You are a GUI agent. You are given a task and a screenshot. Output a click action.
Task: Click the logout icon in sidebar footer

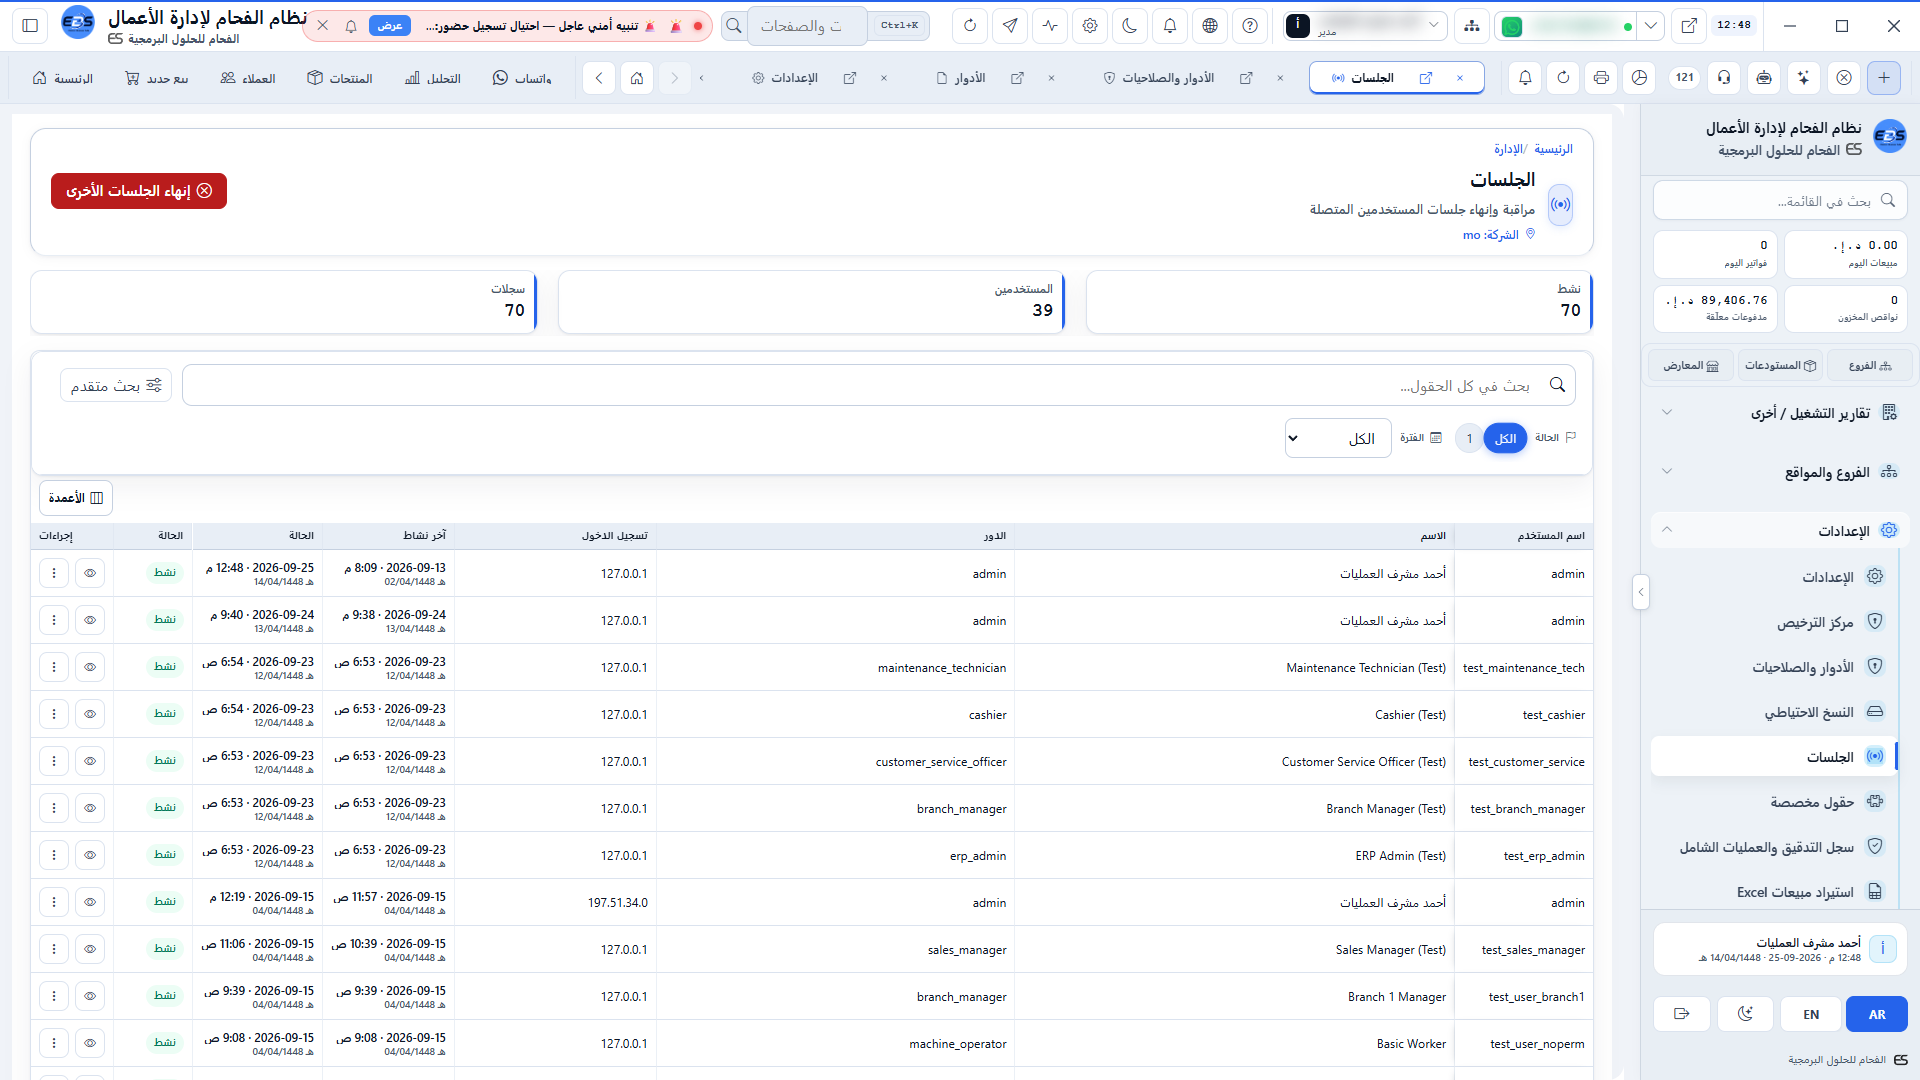1682,1014
